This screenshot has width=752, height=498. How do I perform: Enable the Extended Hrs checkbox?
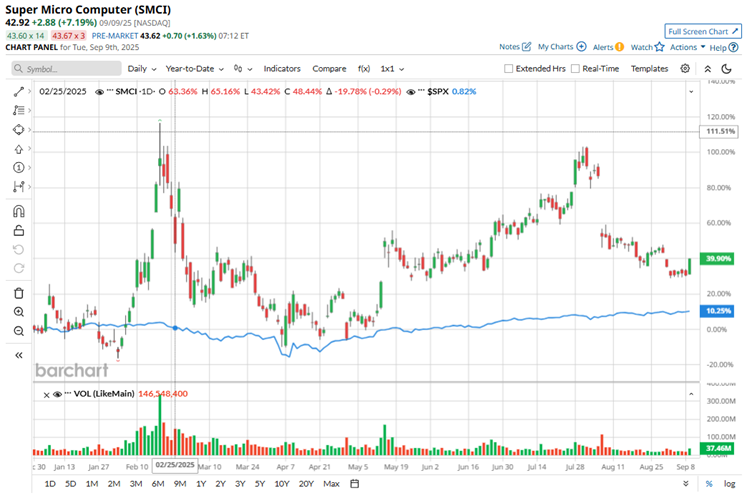pyautogui.click(x=508, y=69)
